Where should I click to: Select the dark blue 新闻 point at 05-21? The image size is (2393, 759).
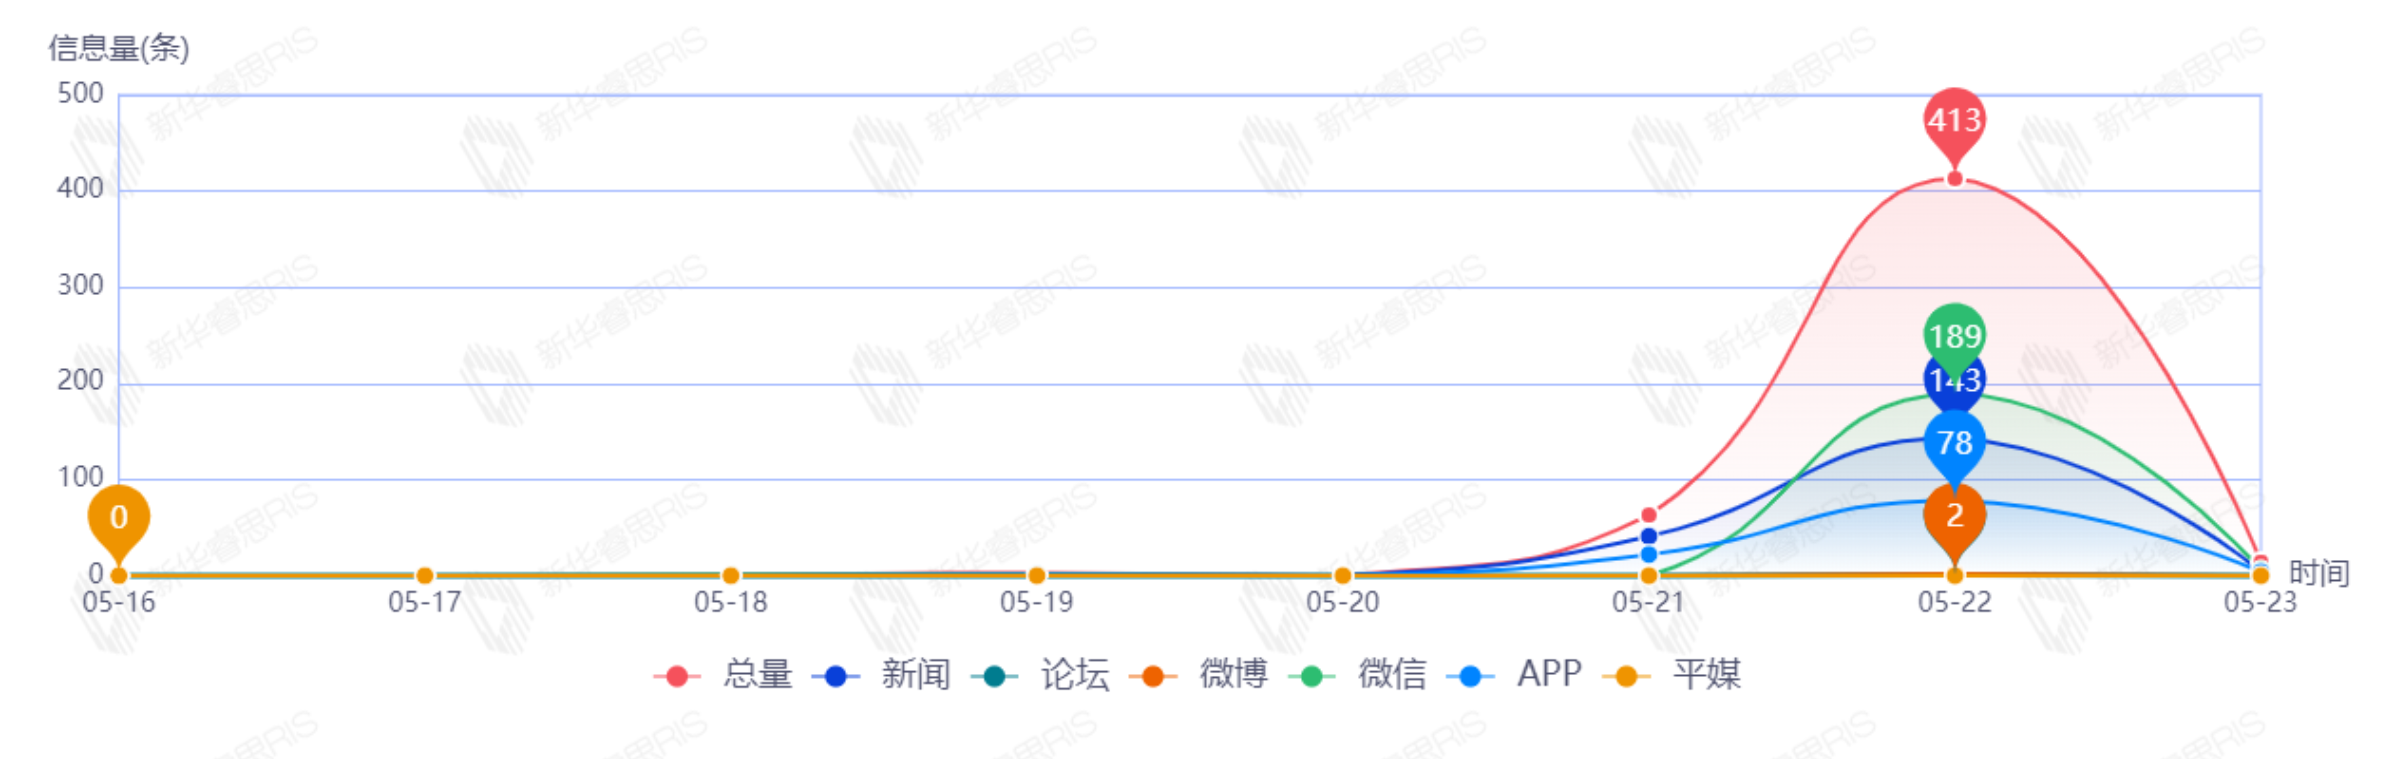point(1649,536)
